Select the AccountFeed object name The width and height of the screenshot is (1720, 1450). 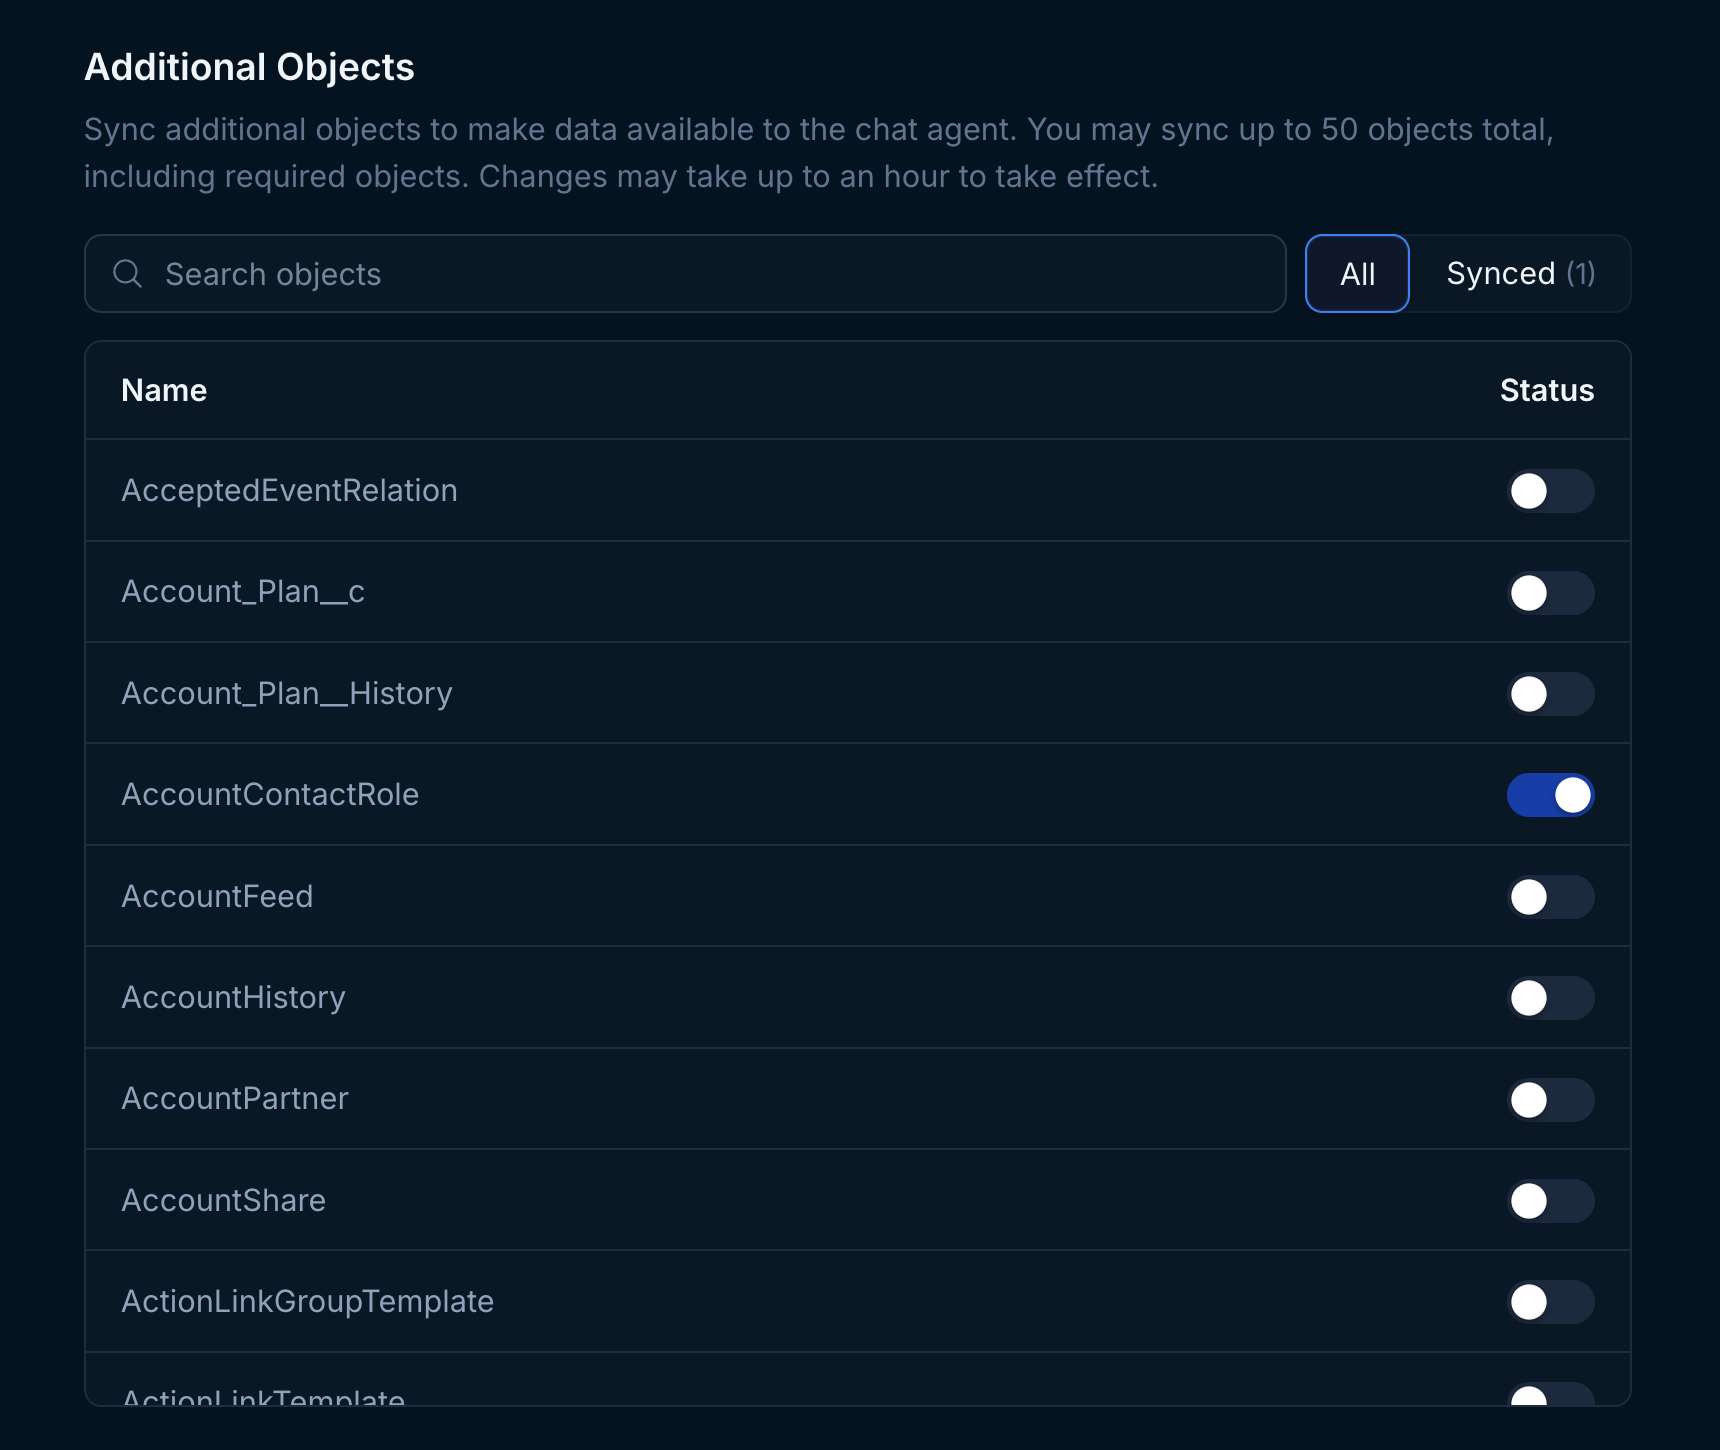[x=217, y=896]
